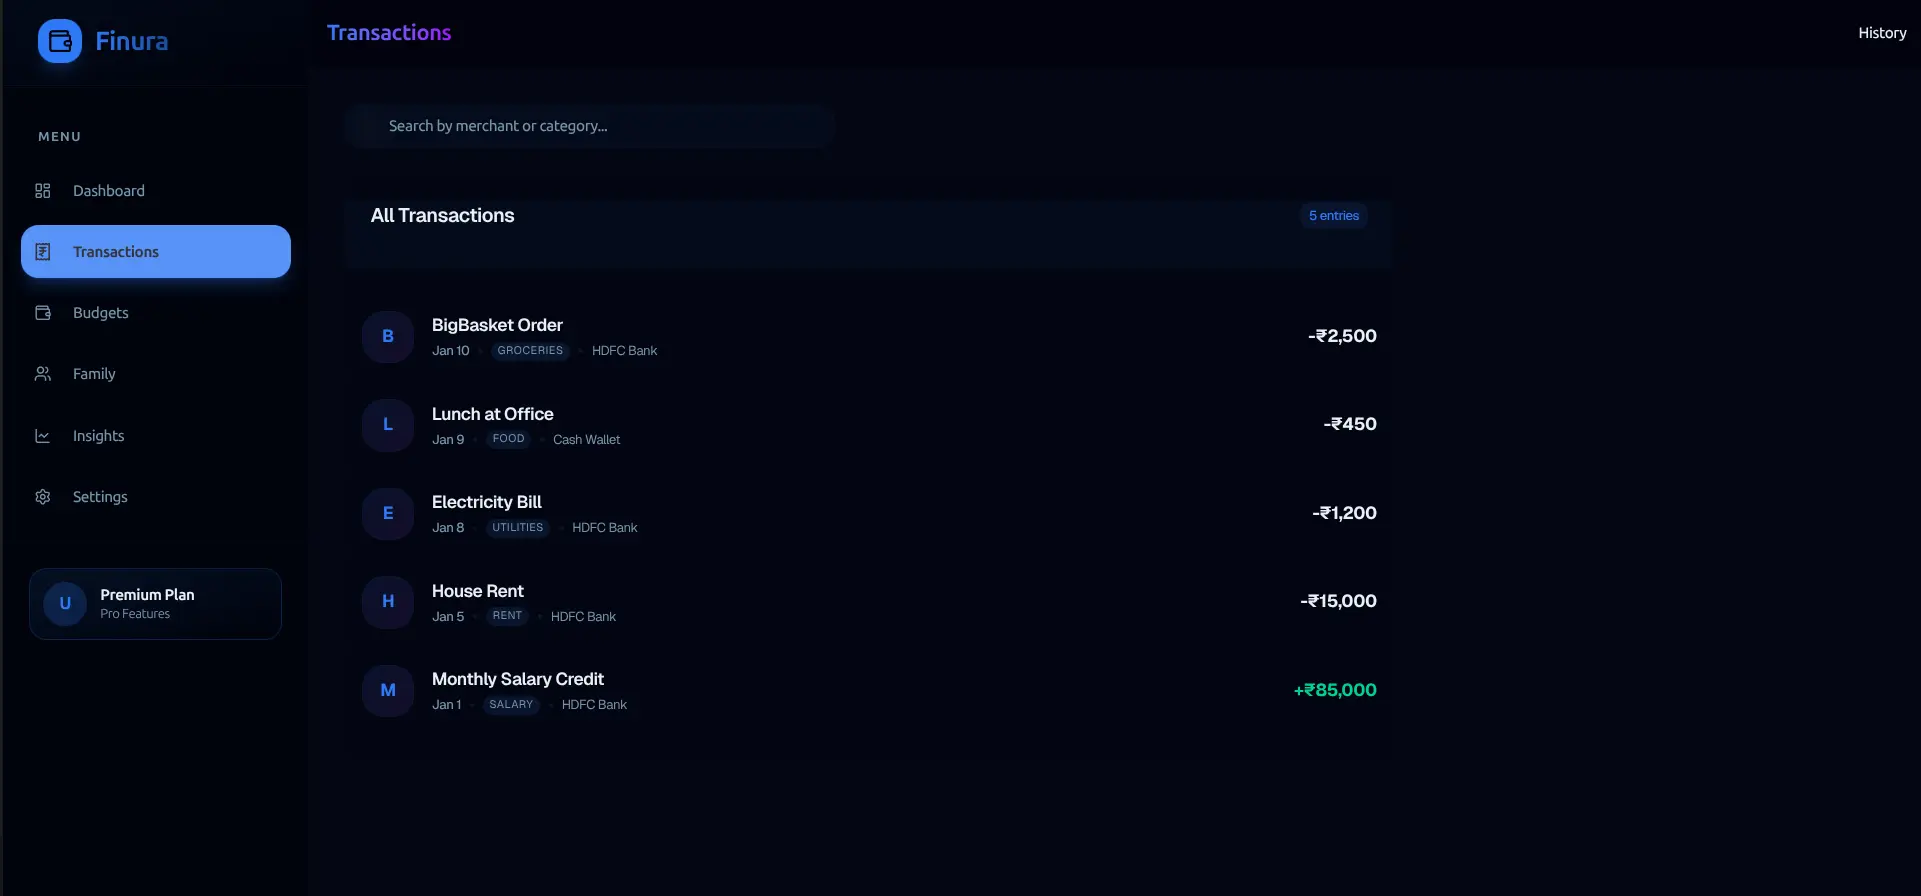Click the user 'U' avatar in Premium Plan
Screen dimensions: 1921x896
[65, 604]
